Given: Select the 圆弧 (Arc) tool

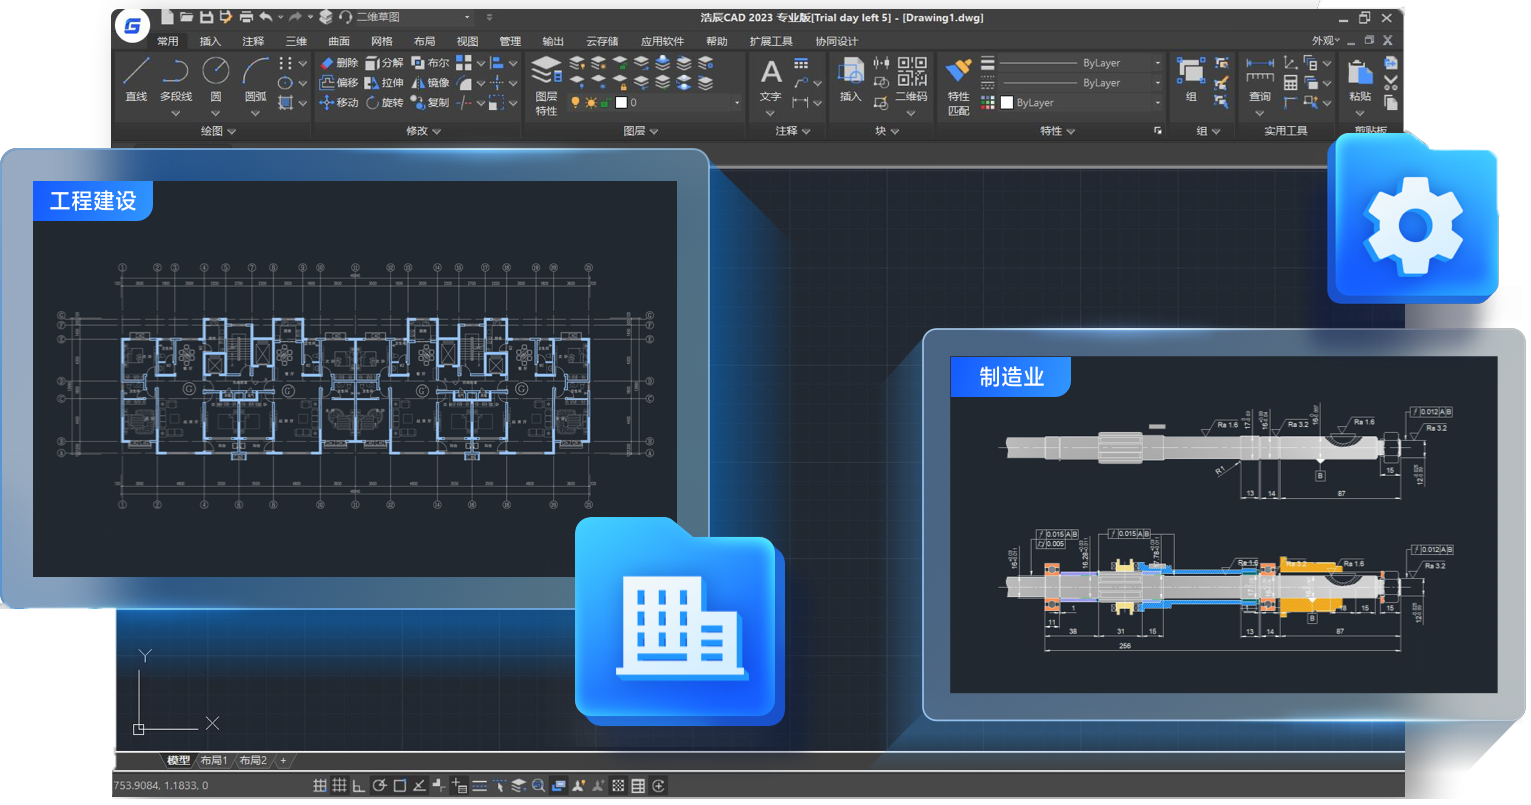Looking at the screenshot, I should point(254,72).
